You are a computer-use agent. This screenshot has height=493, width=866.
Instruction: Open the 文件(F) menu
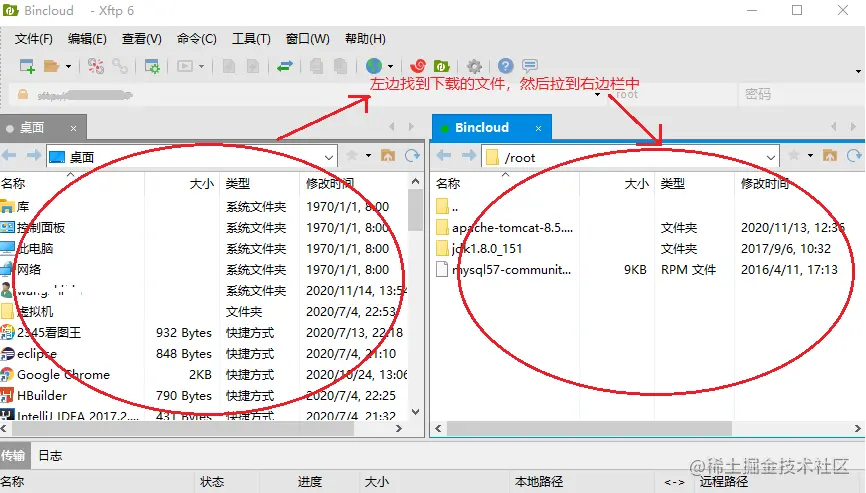tap(34, 39)
